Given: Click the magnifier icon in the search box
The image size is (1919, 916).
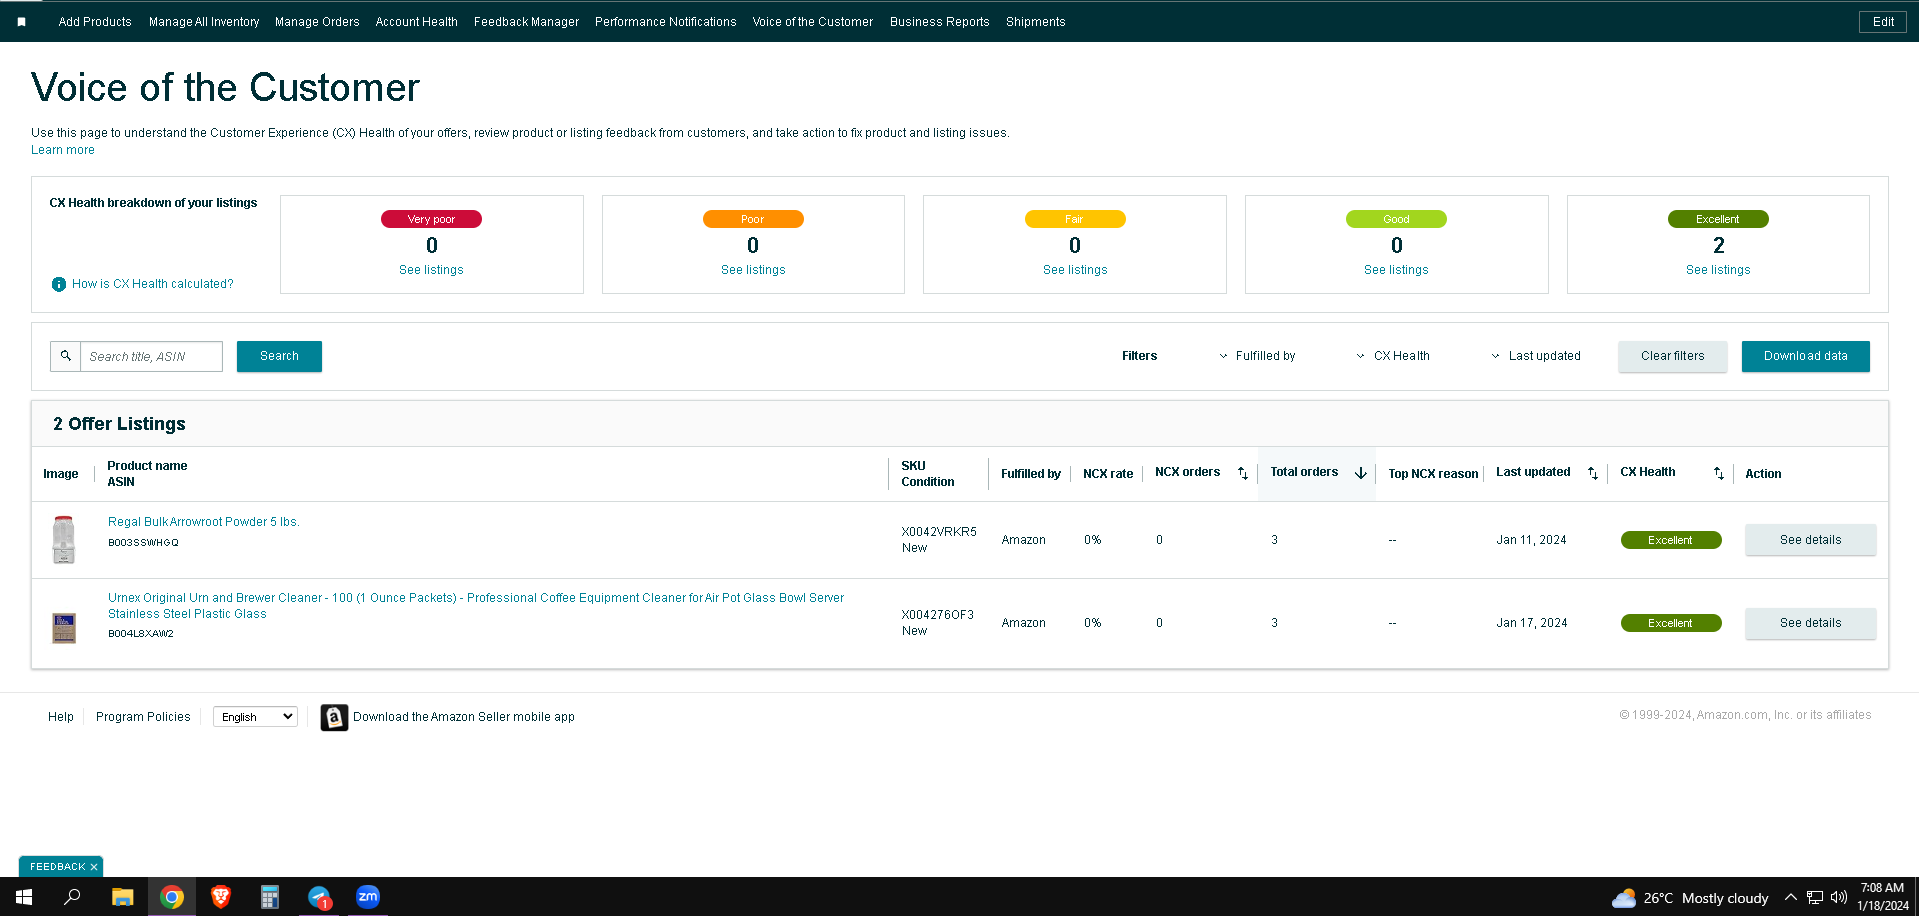Looking at the screenshot, I should (x=66, y=356).
